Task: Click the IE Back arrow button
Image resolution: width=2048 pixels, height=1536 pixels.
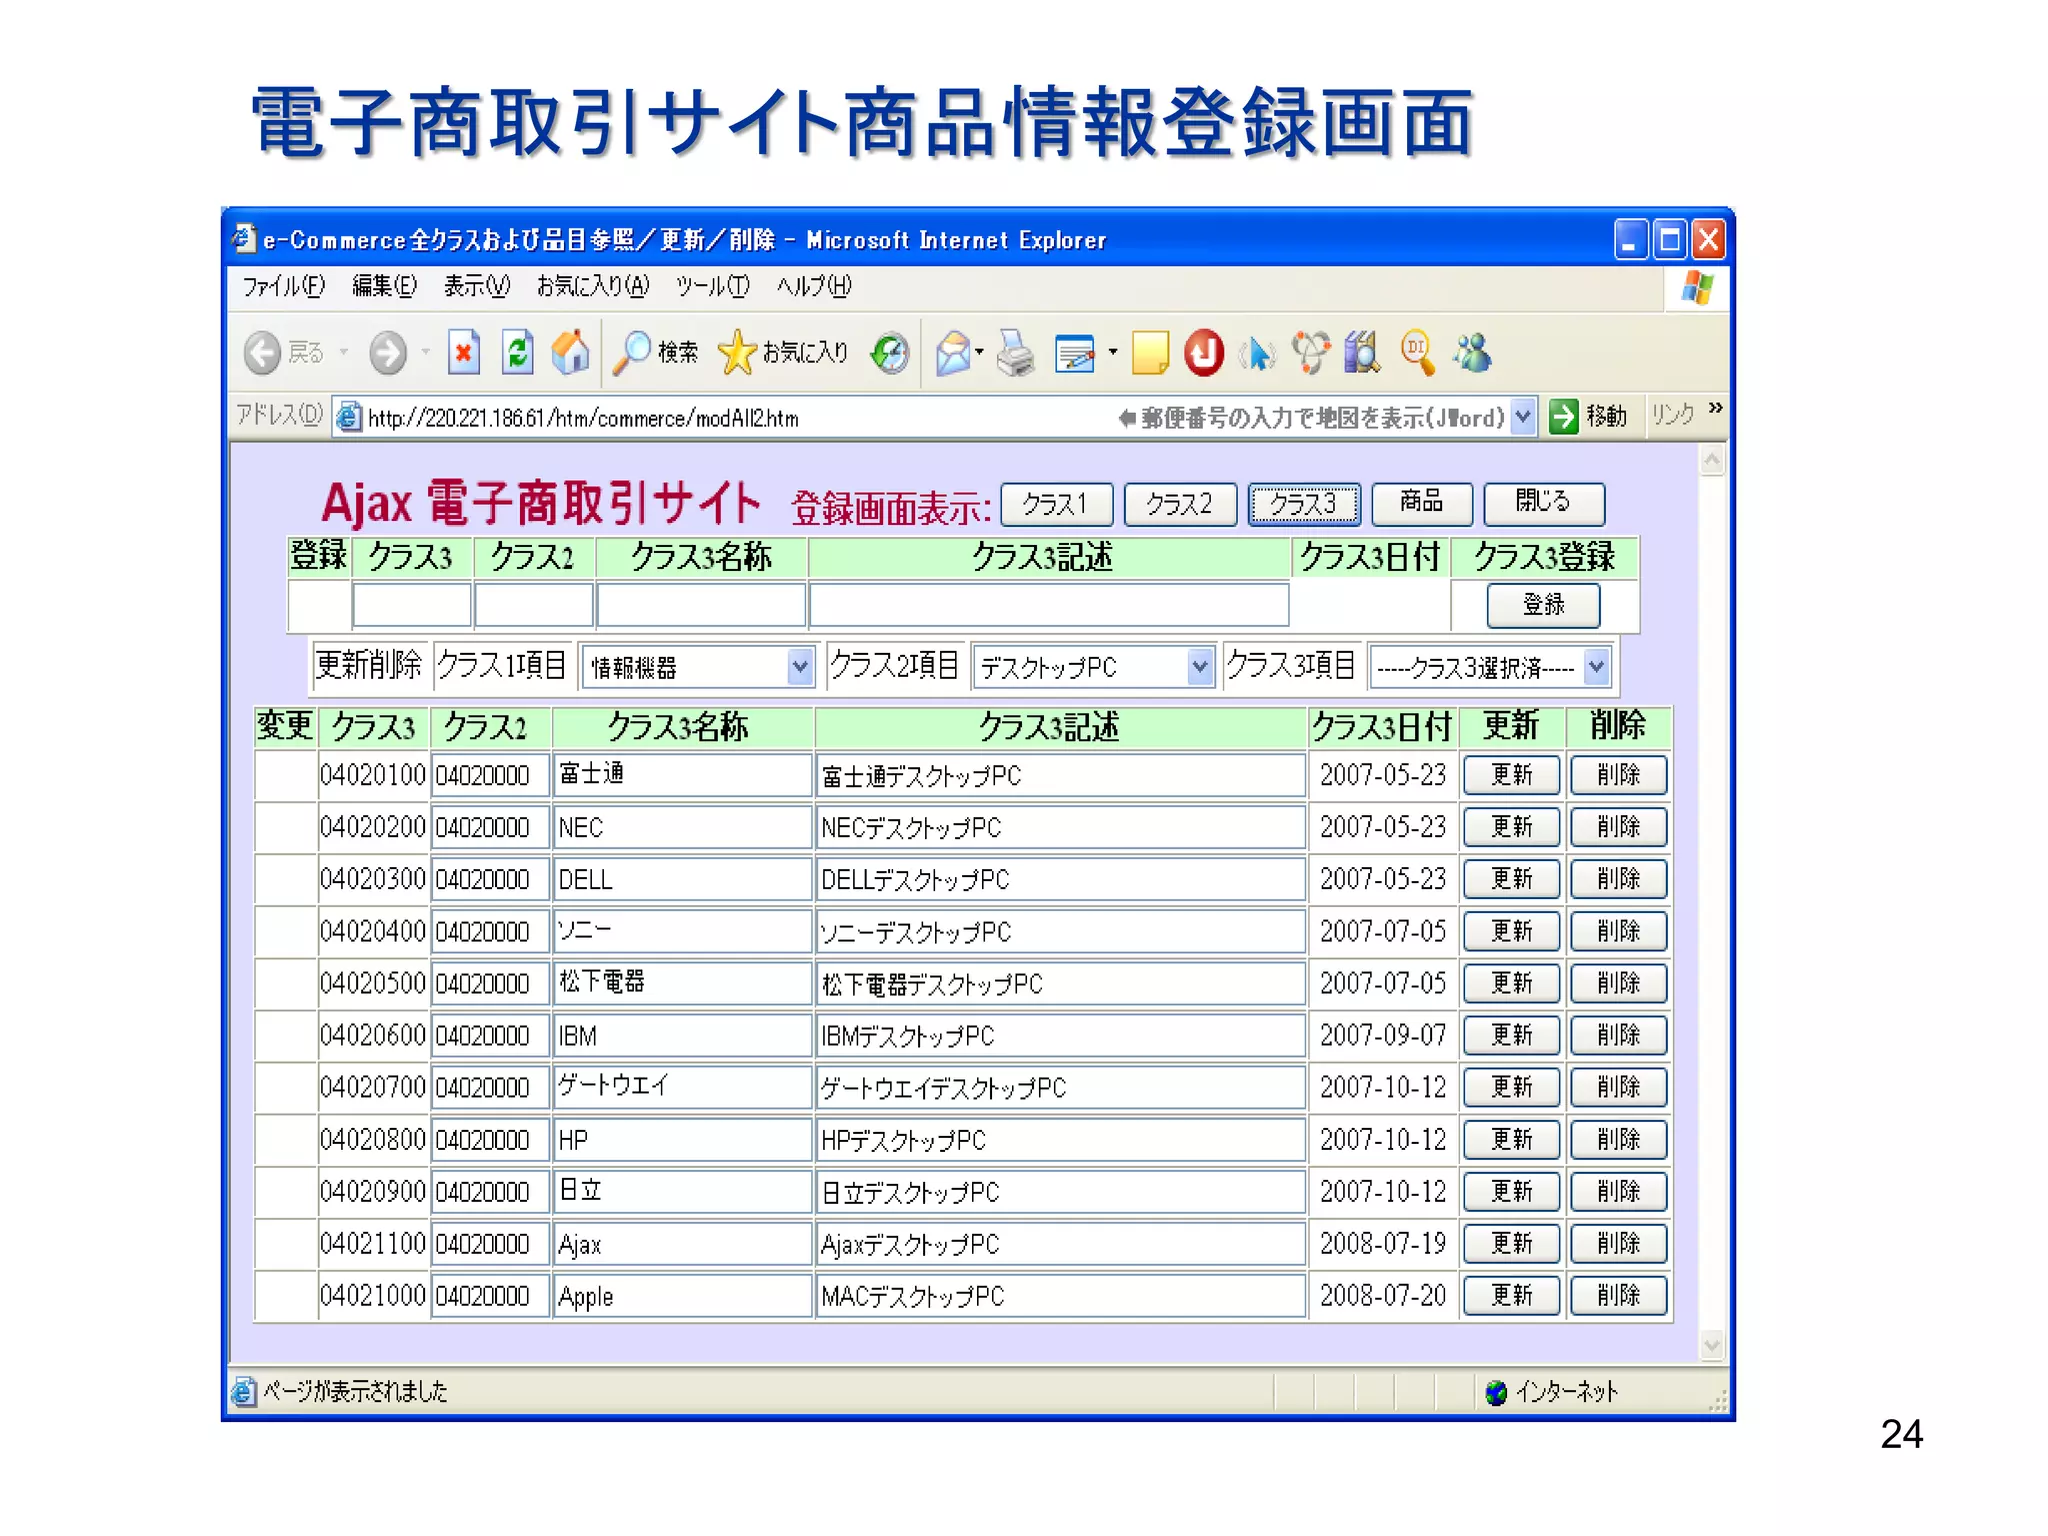Action: [x=263, y=353]
